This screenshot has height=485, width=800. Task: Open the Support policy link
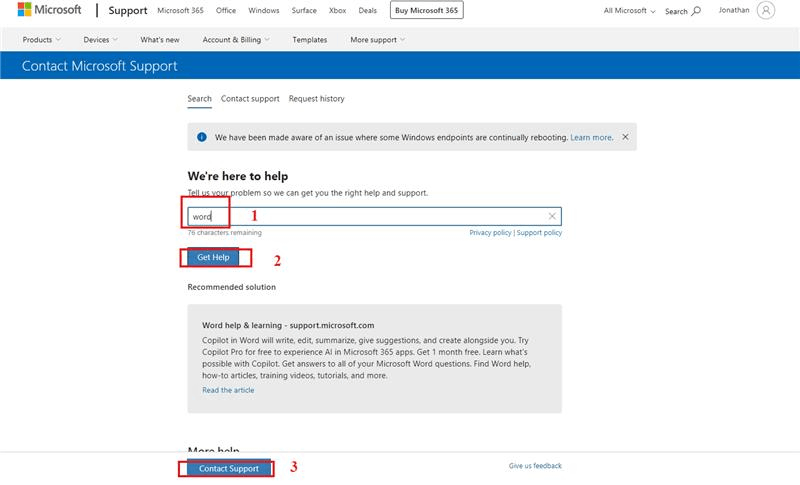coord(539,233)
